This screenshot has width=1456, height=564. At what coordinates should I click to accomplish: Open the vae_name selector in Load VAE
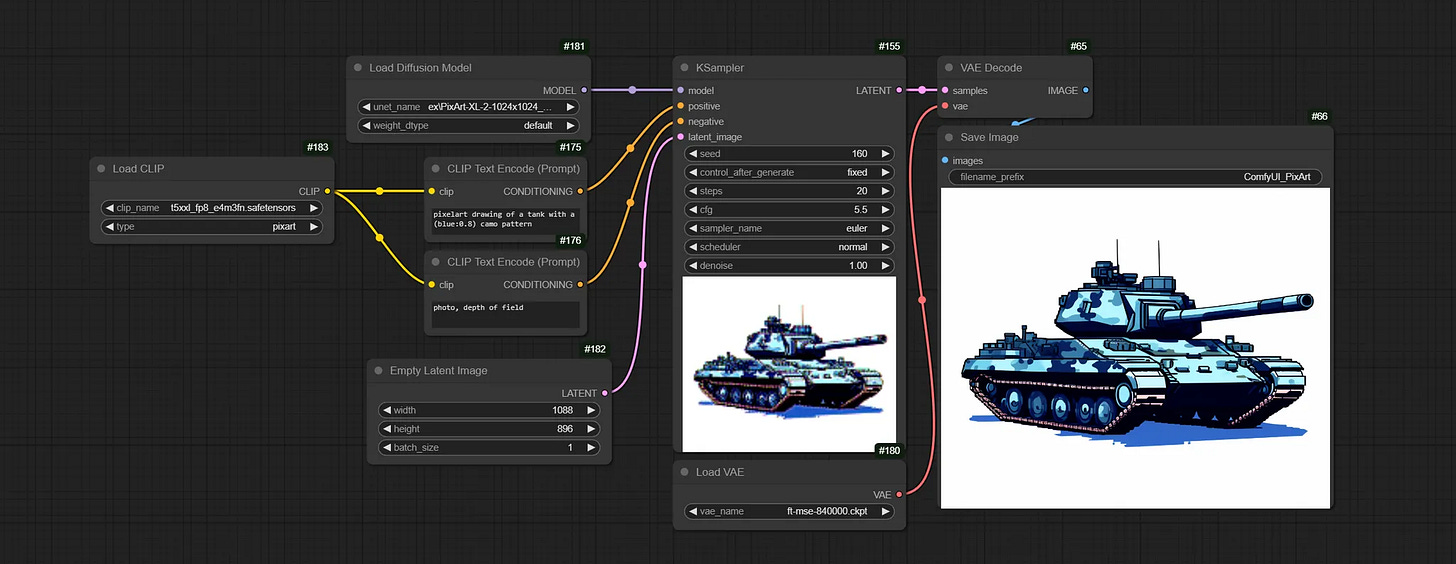[790, 511]
